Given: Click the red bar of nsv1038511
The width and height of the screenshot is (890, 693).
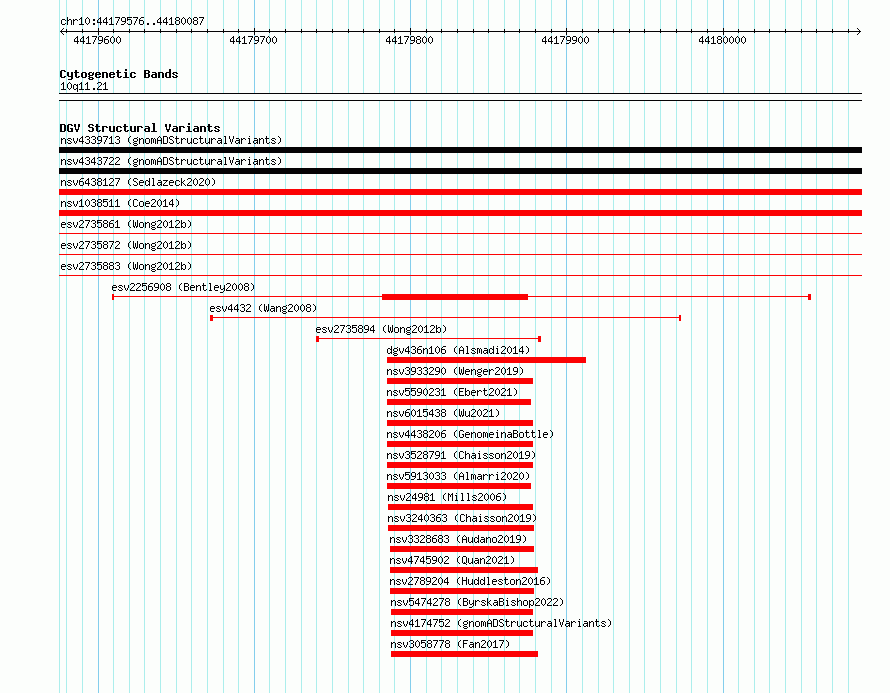Looking at the screenshot, I should click(x=460, y=213).
